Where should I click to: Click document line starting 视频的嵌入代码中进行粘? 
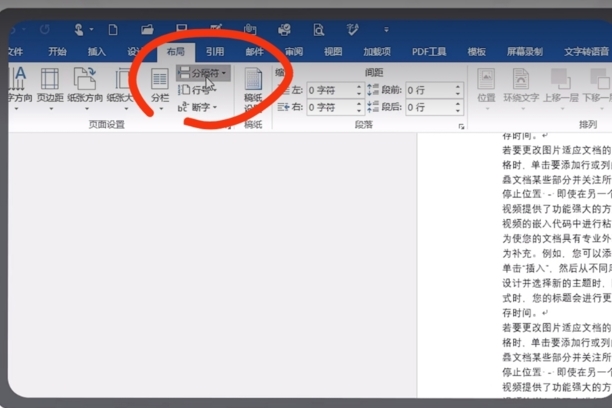pos(557,224)
